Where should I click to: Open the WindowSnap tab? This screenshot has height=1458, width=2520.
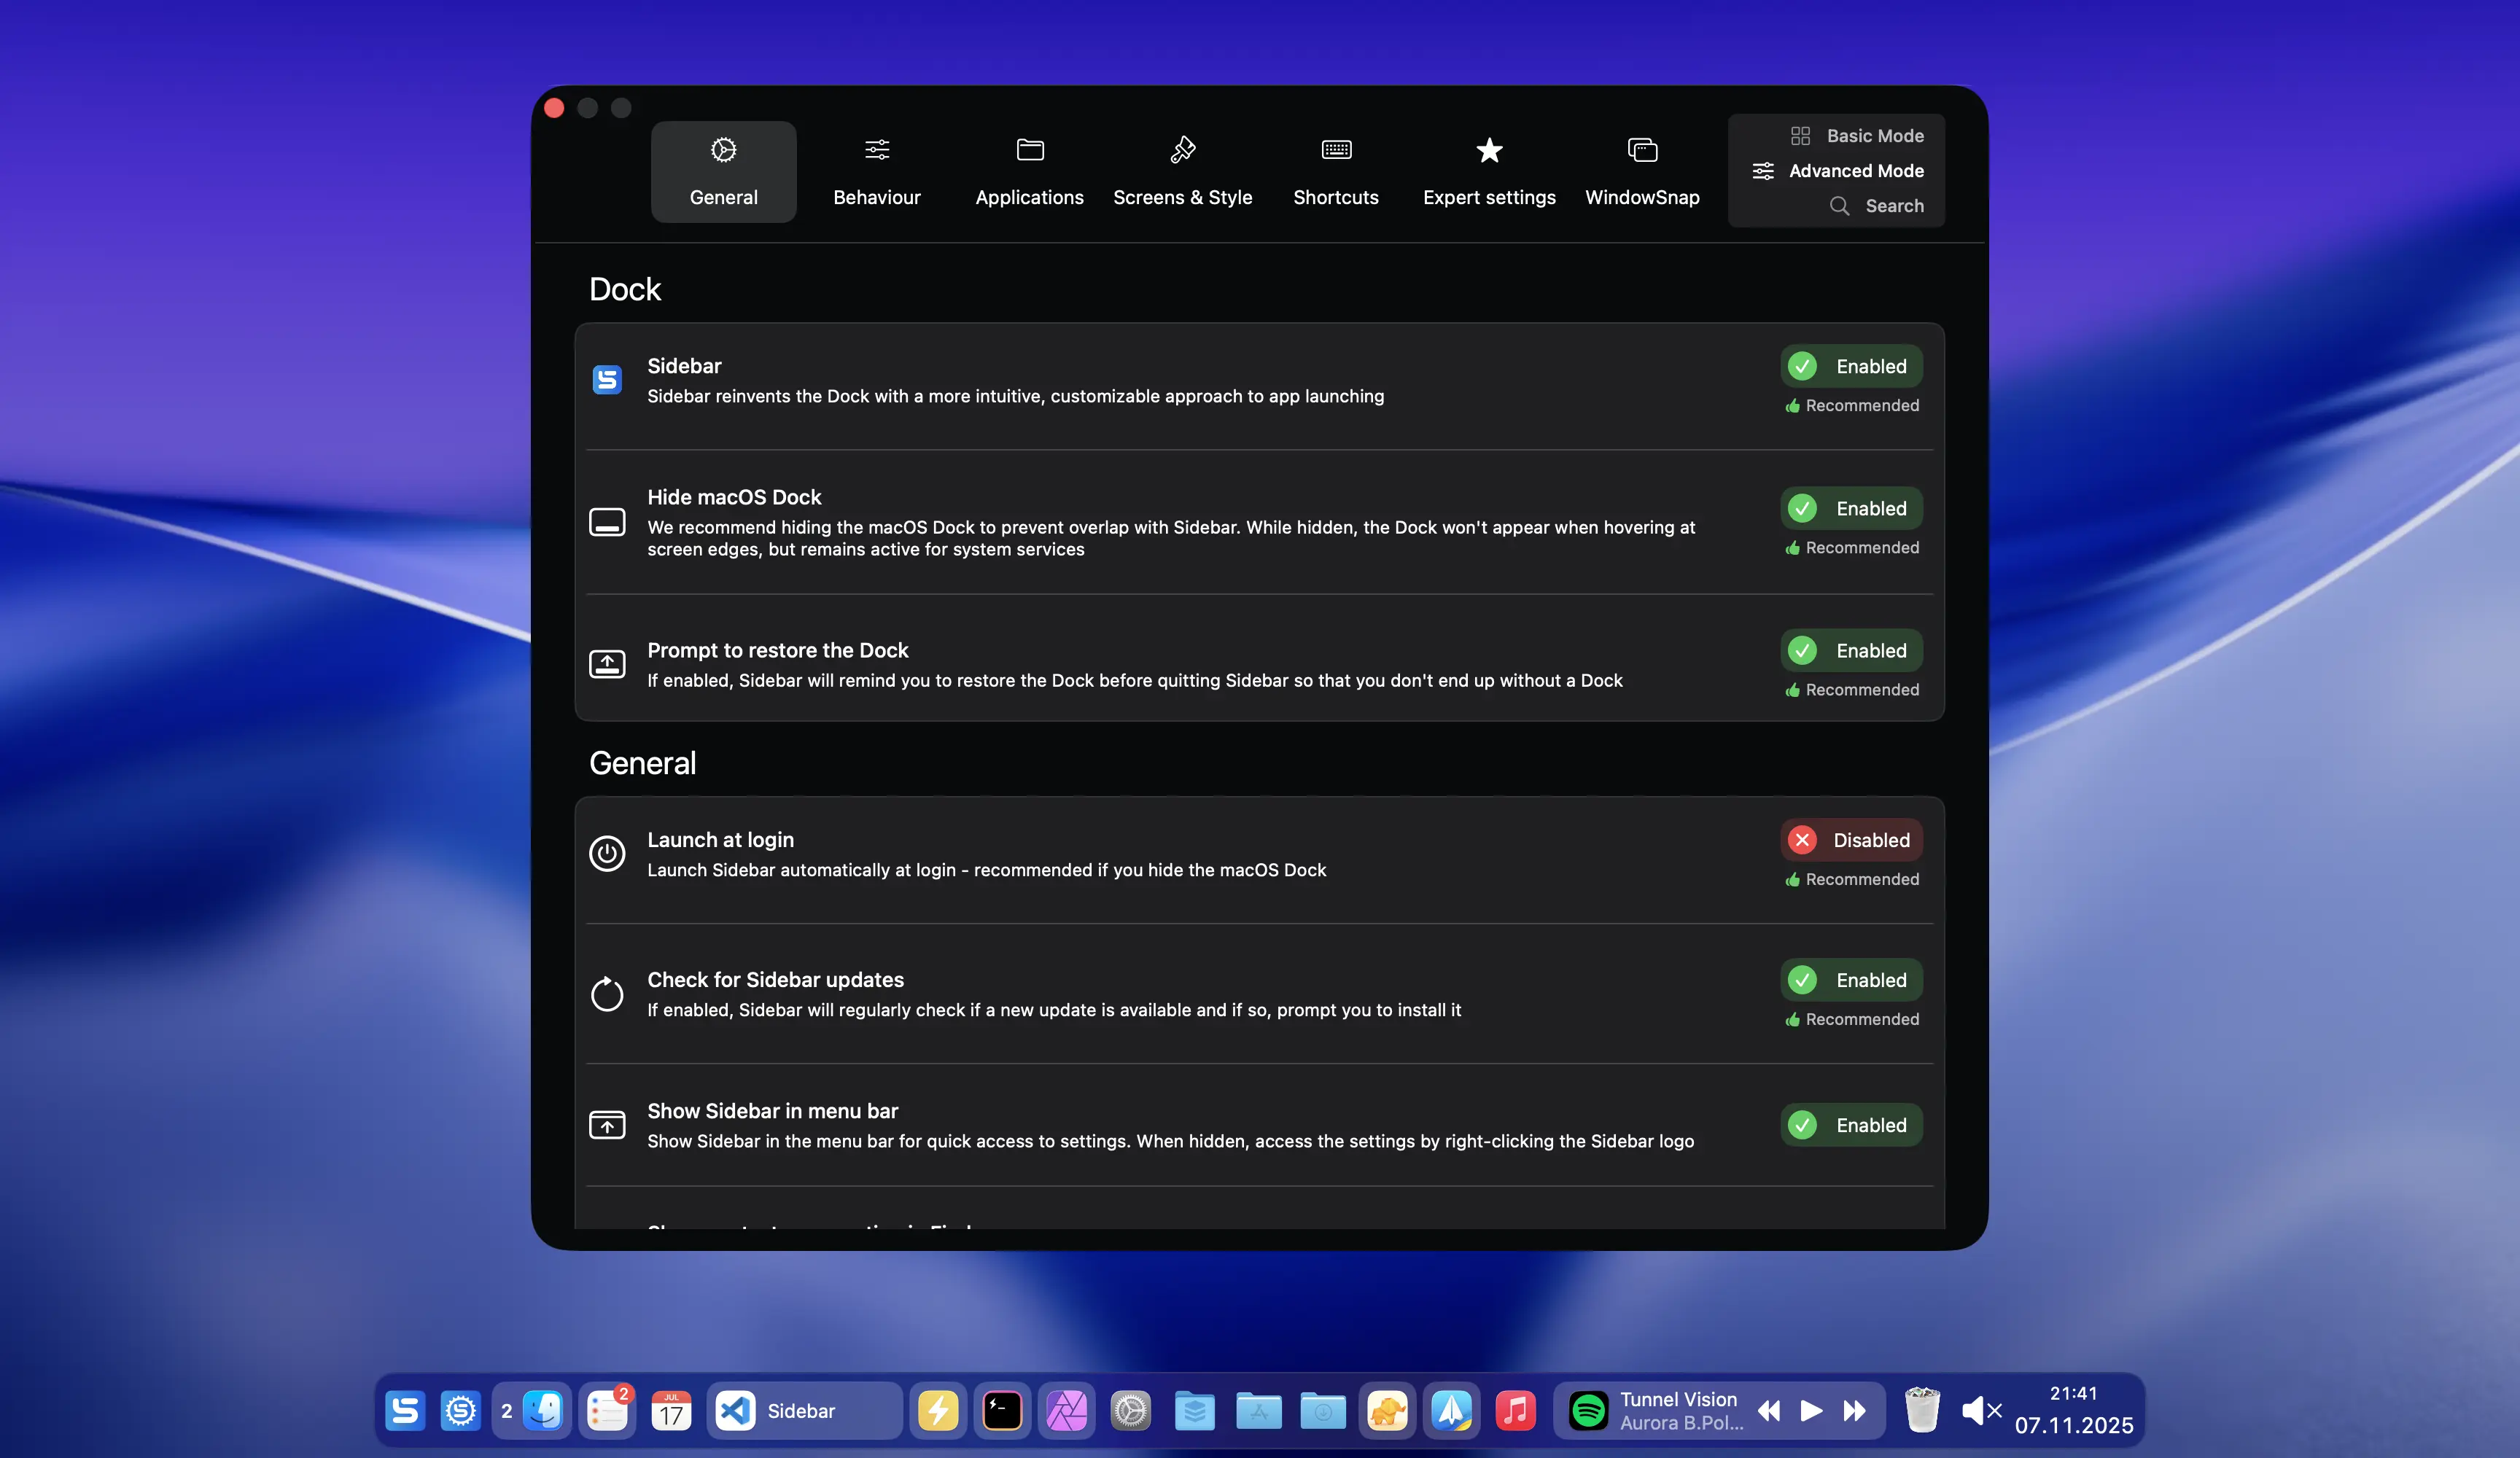point(1641,171)
